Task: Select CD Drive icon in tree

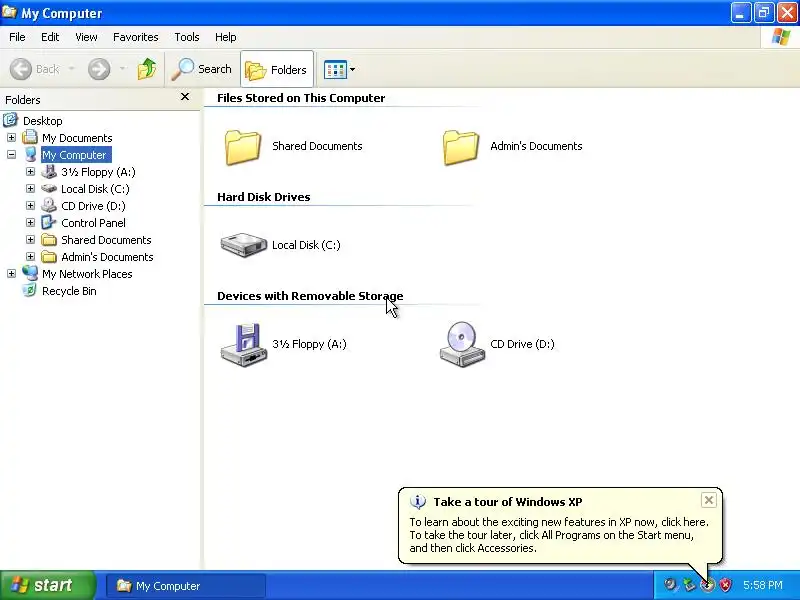Action: (x=49, y=206)
